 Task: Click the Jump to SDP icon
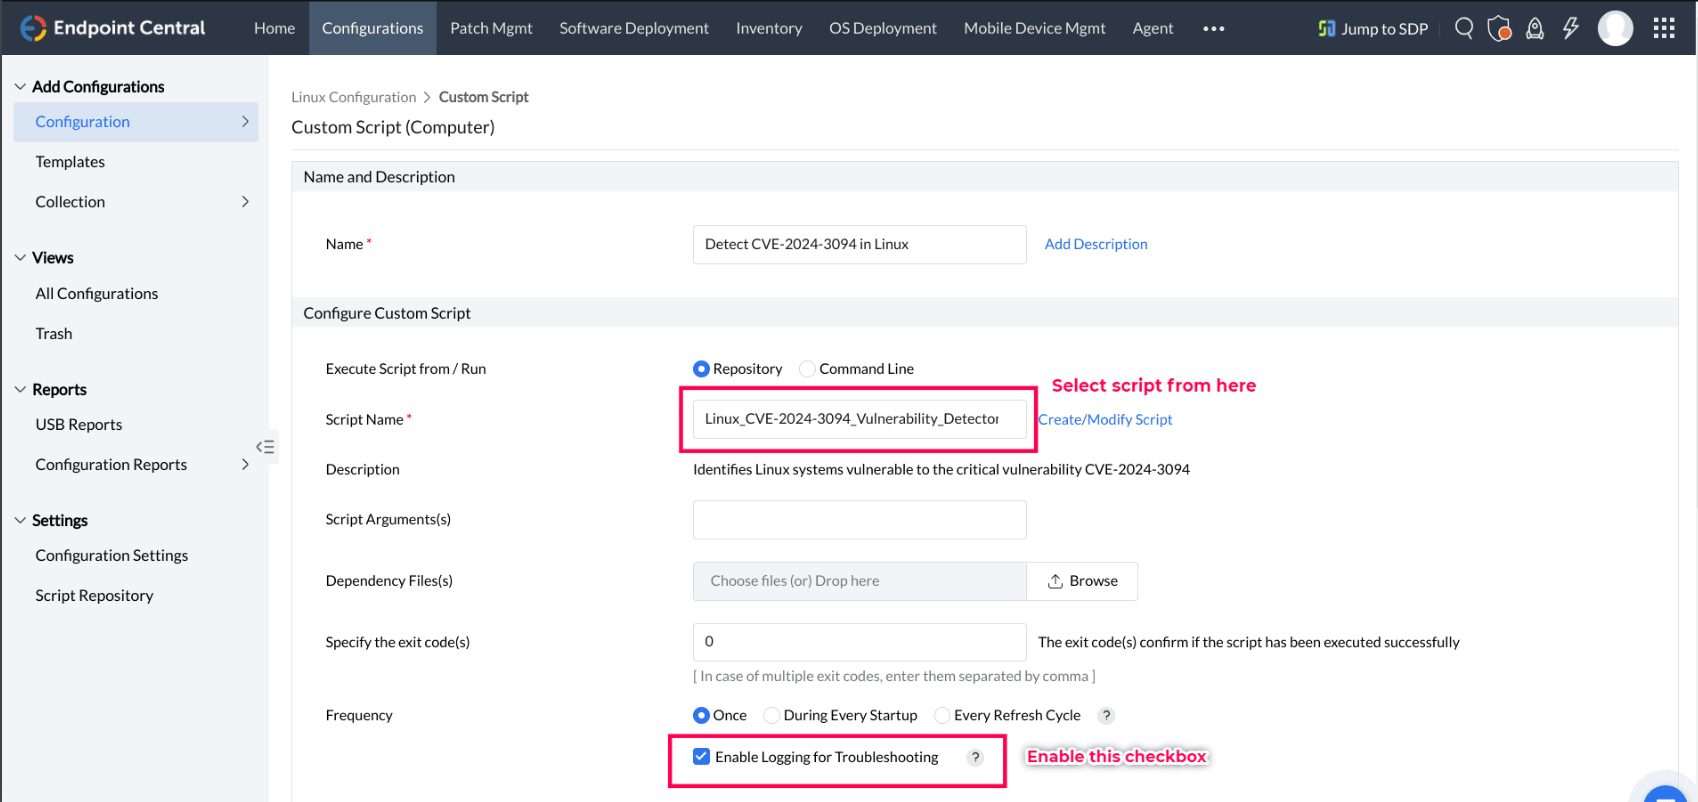coord(1327,28)
